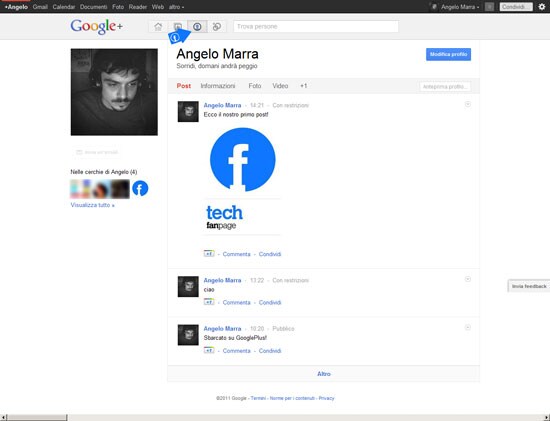Open the Home stream icon
The width and height of the screenshot is (550, 421).
(x=158, y=26)
